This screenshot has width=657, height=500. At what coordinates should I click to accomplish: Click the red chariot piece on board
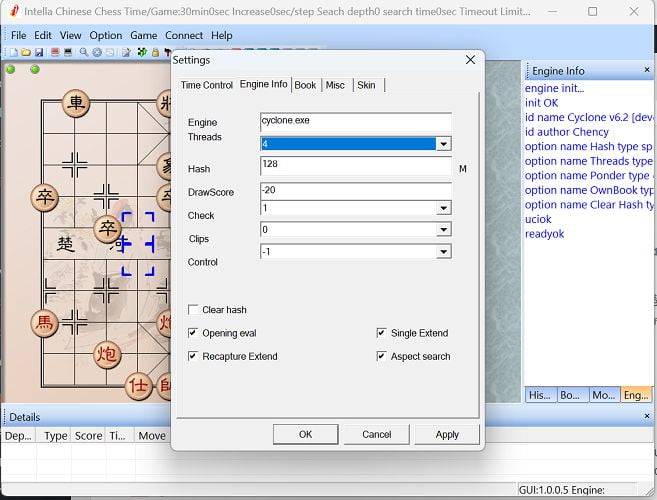[75, 102]
